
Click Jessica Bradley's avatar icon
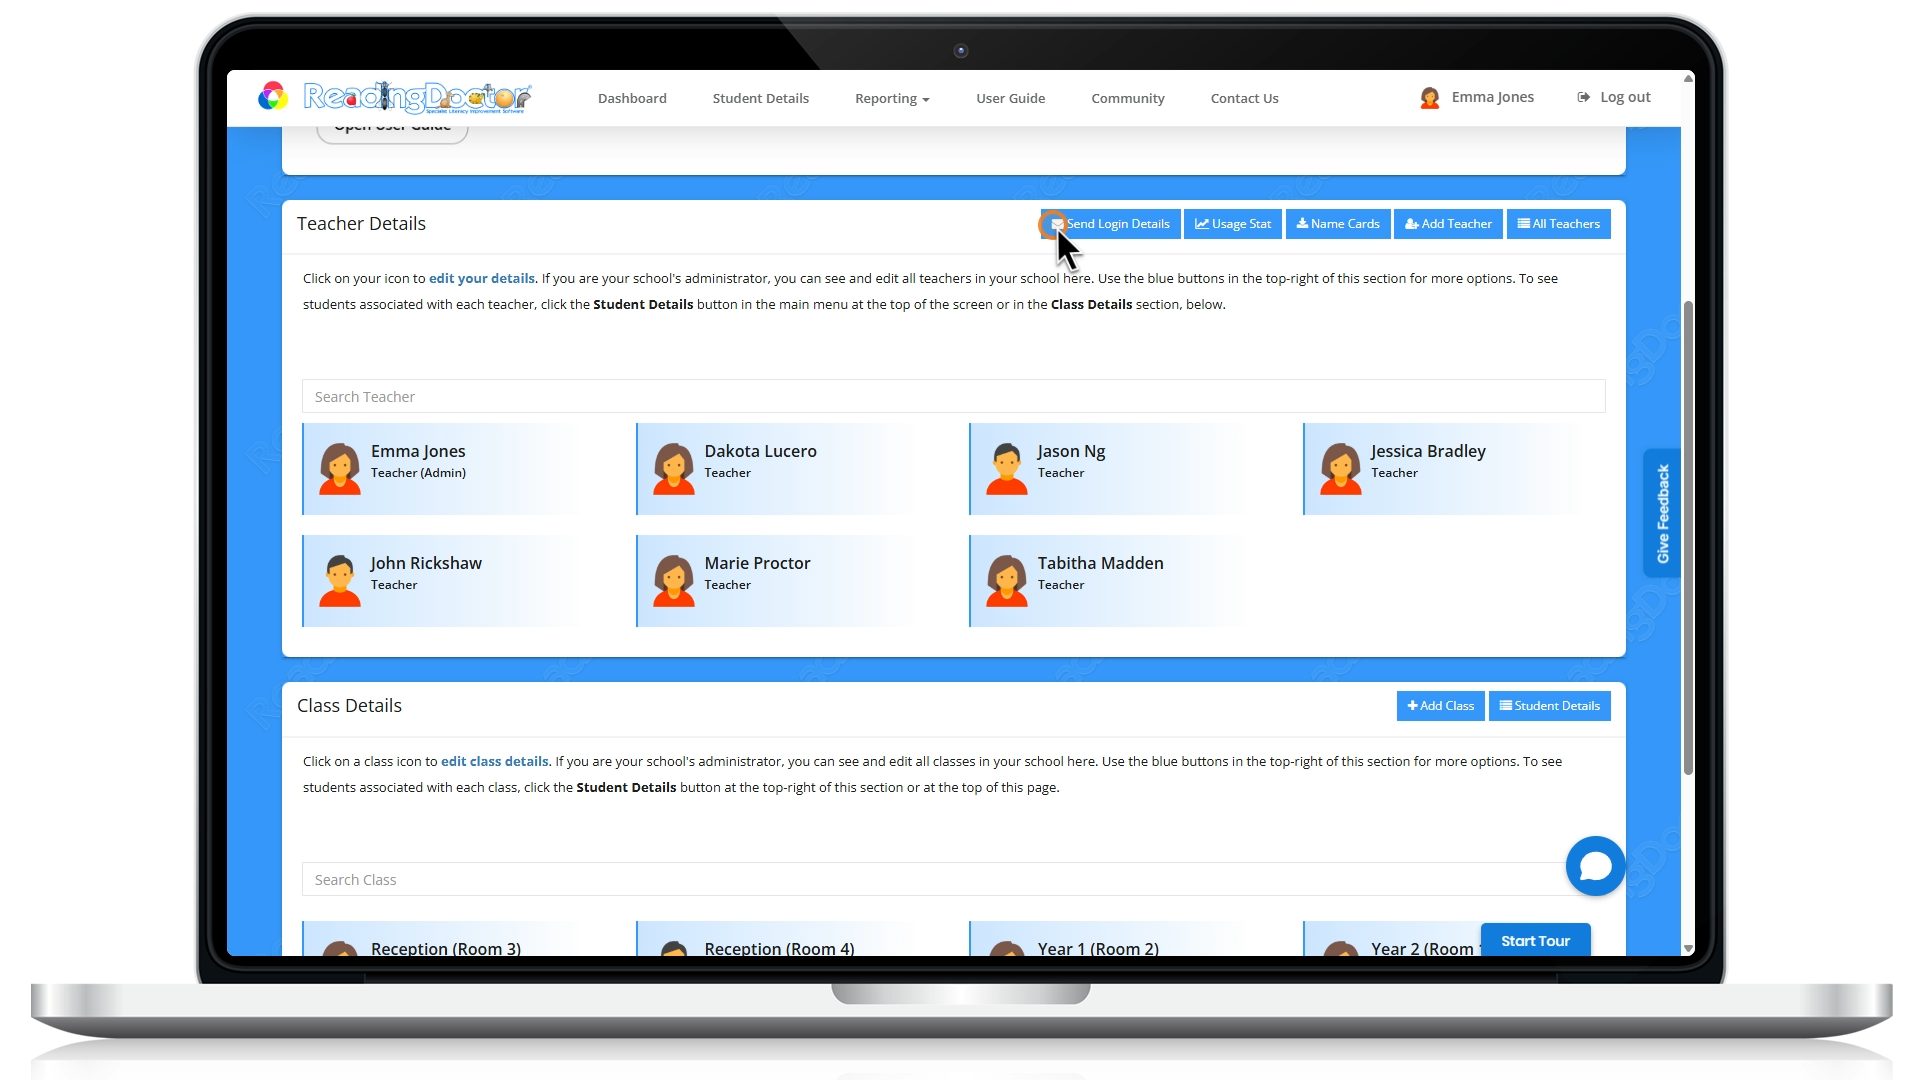tap(1340, 469)
